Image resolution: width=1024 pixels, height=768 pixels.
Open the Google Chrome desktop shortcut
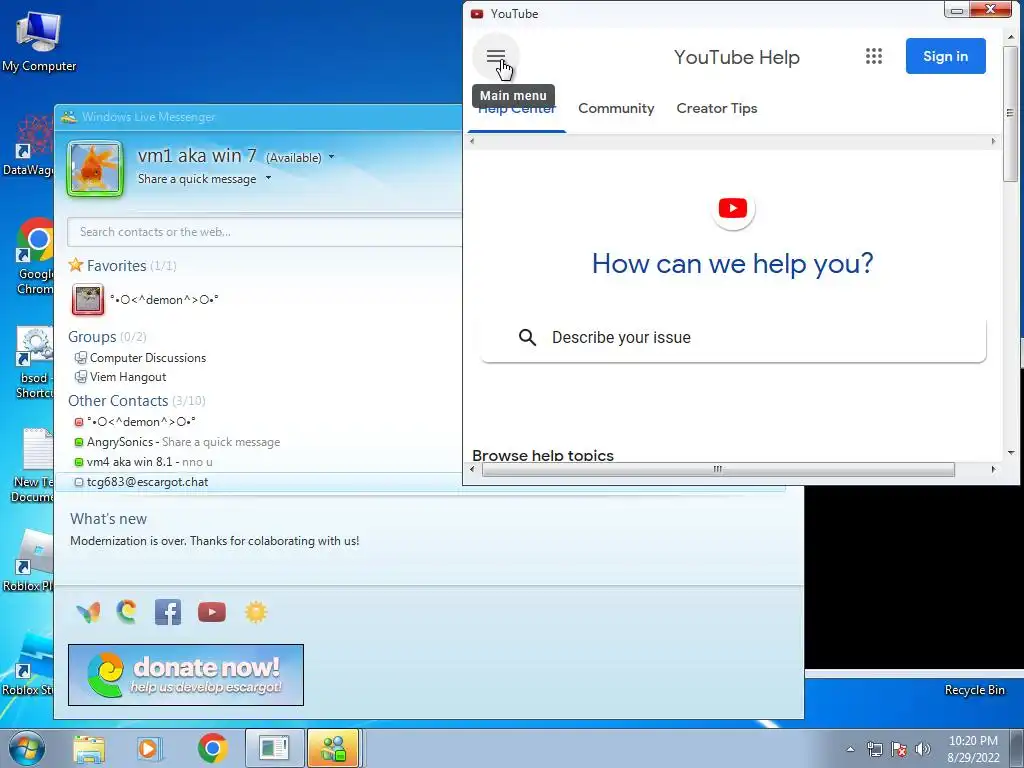tap(35, 257)
